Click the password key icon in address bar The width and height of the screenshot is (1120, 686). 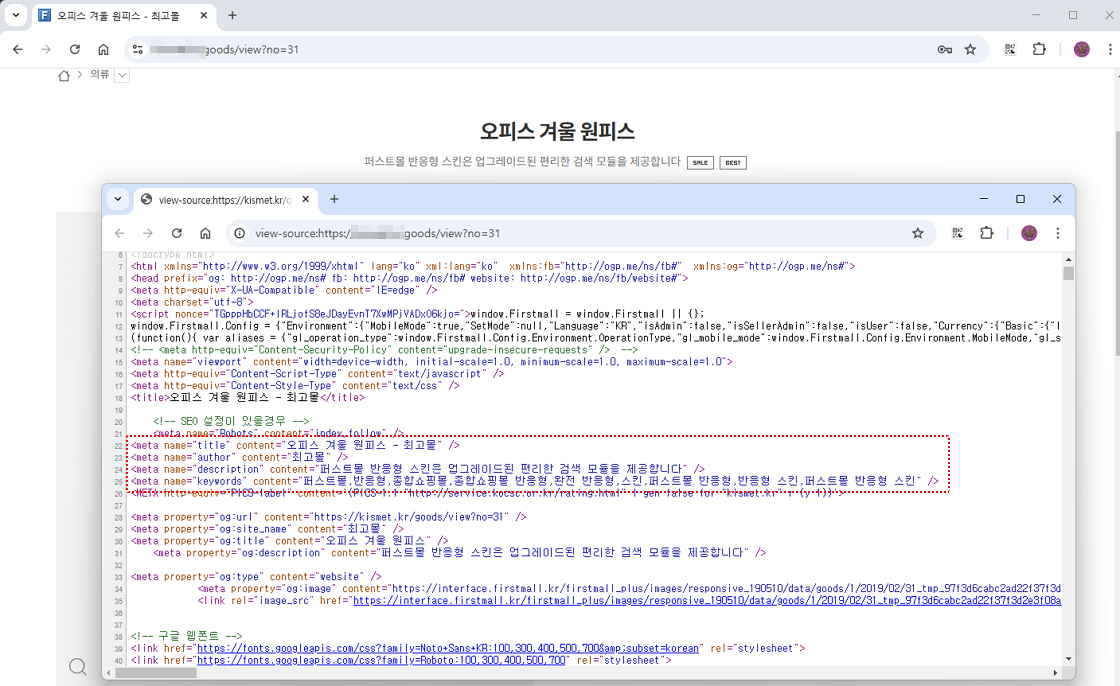(944, 49)
